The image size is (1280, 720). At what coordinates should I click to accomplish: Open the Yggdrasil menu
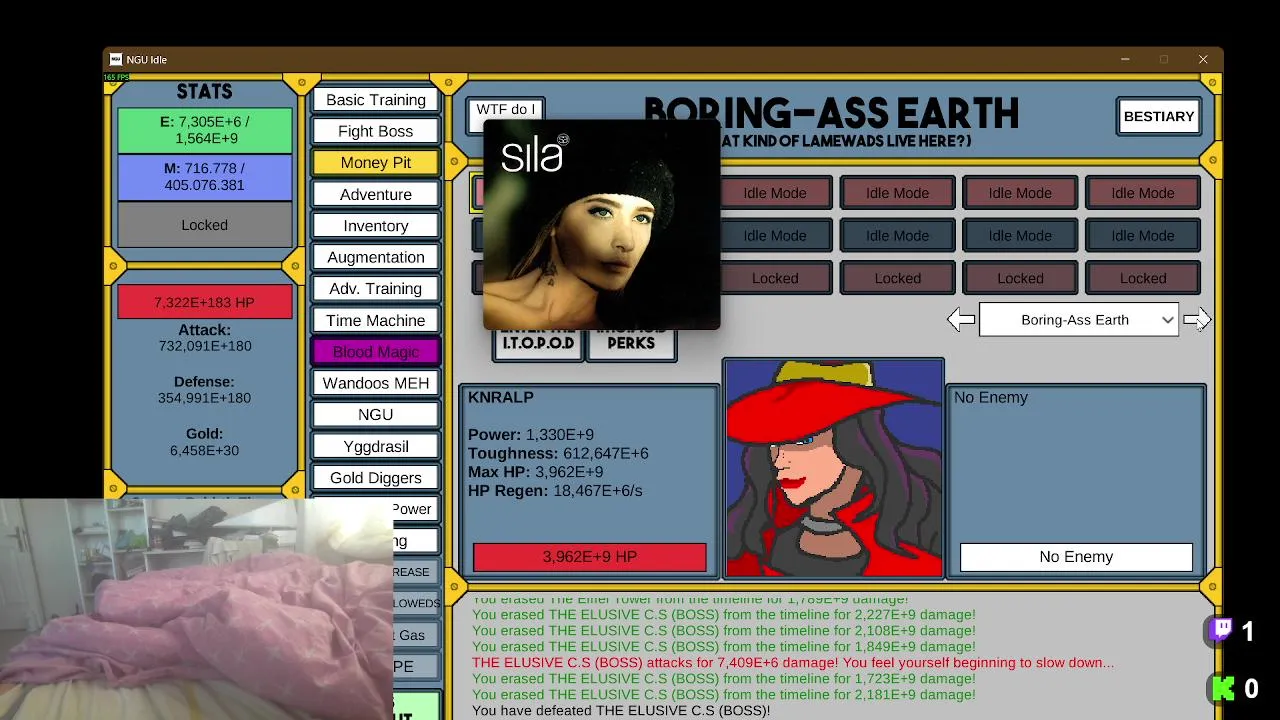point(376,446)
